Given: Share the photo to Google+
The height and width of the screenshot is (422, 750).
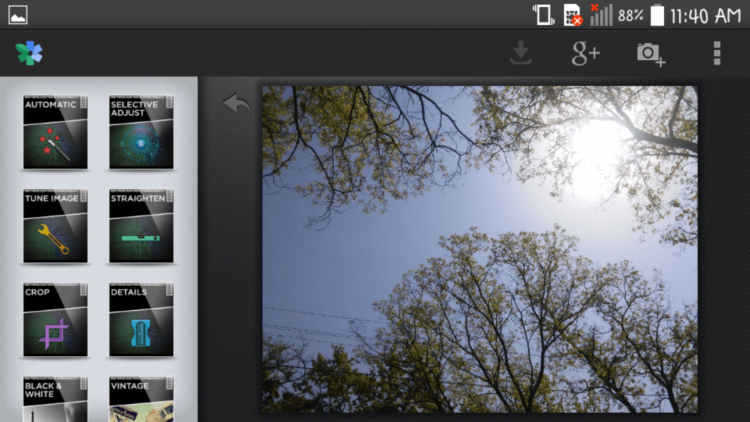Looking at the screenshot, I should (585, 54).
